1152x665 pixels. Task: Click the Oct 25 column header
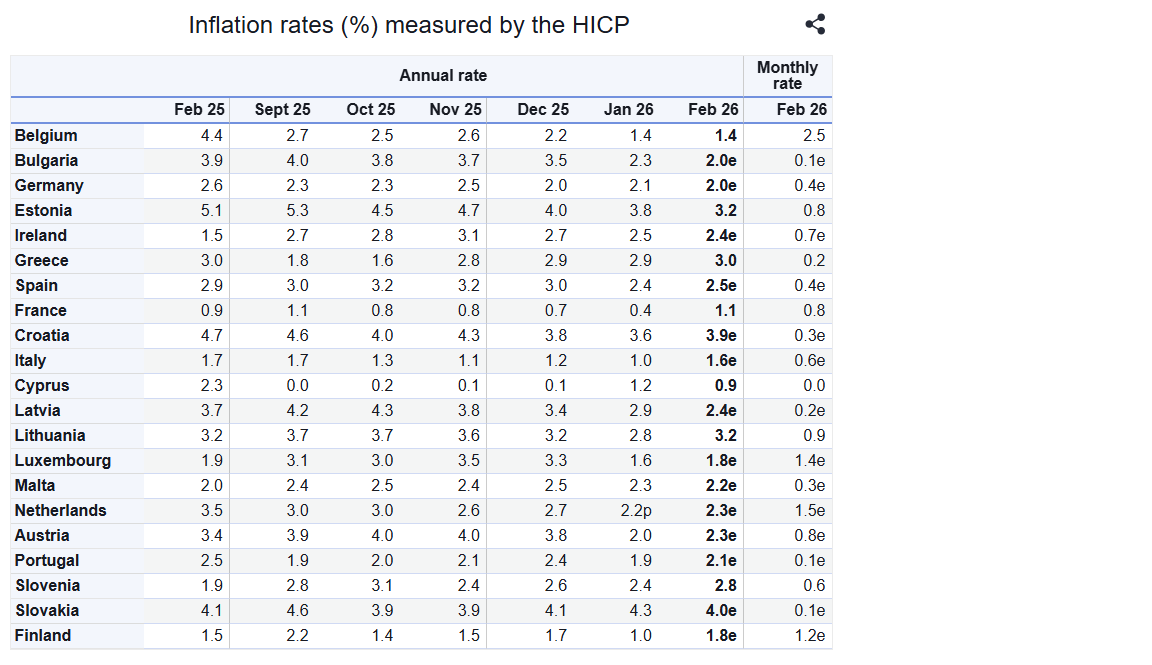[371, 110]
